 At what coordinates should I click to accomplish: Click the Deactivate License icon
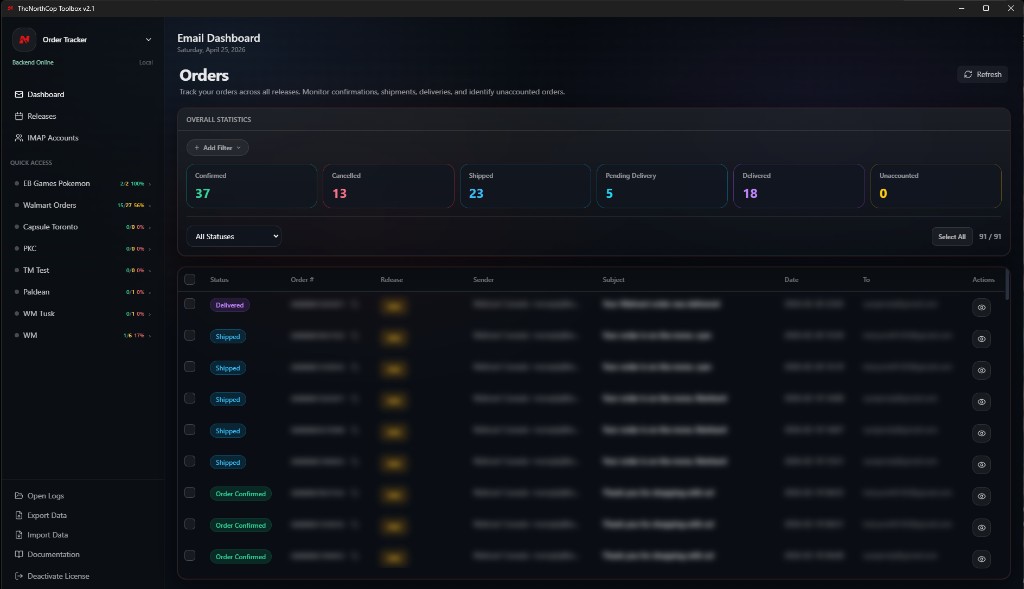tap(17, 576)
